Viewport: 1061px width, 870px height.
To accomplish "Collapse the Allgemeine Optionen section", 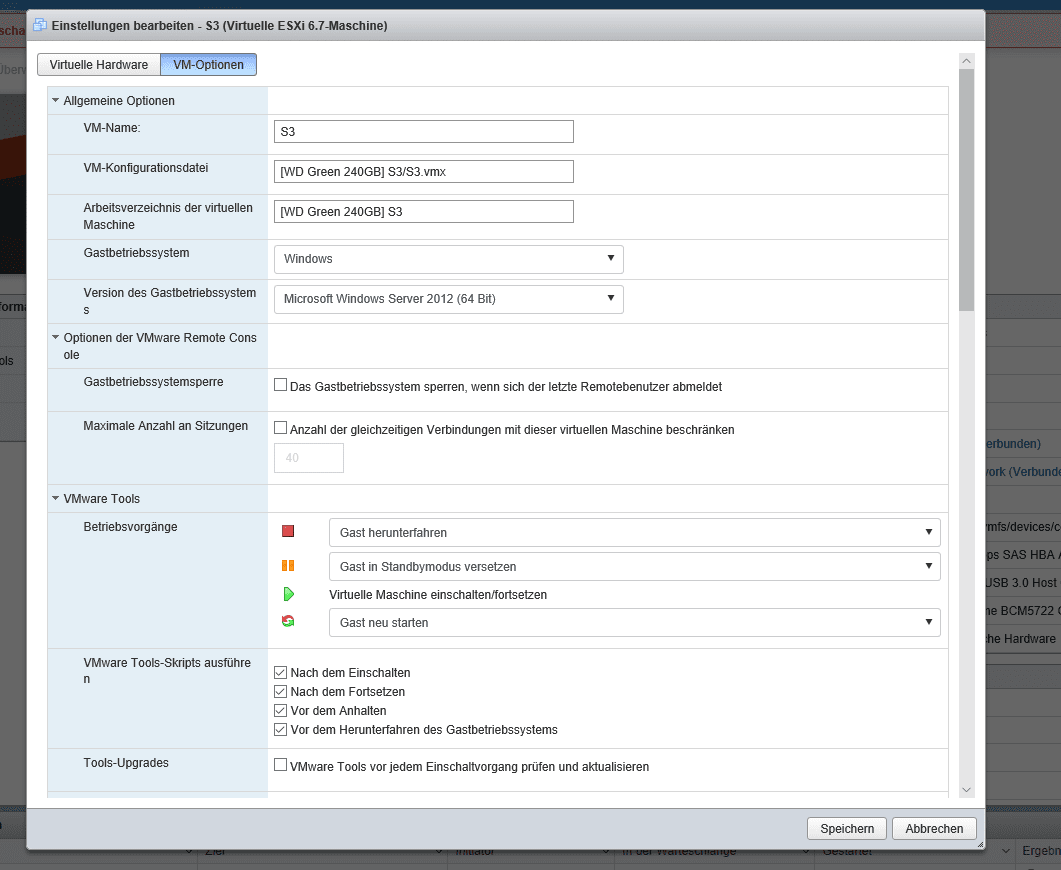I will (56, 100).
